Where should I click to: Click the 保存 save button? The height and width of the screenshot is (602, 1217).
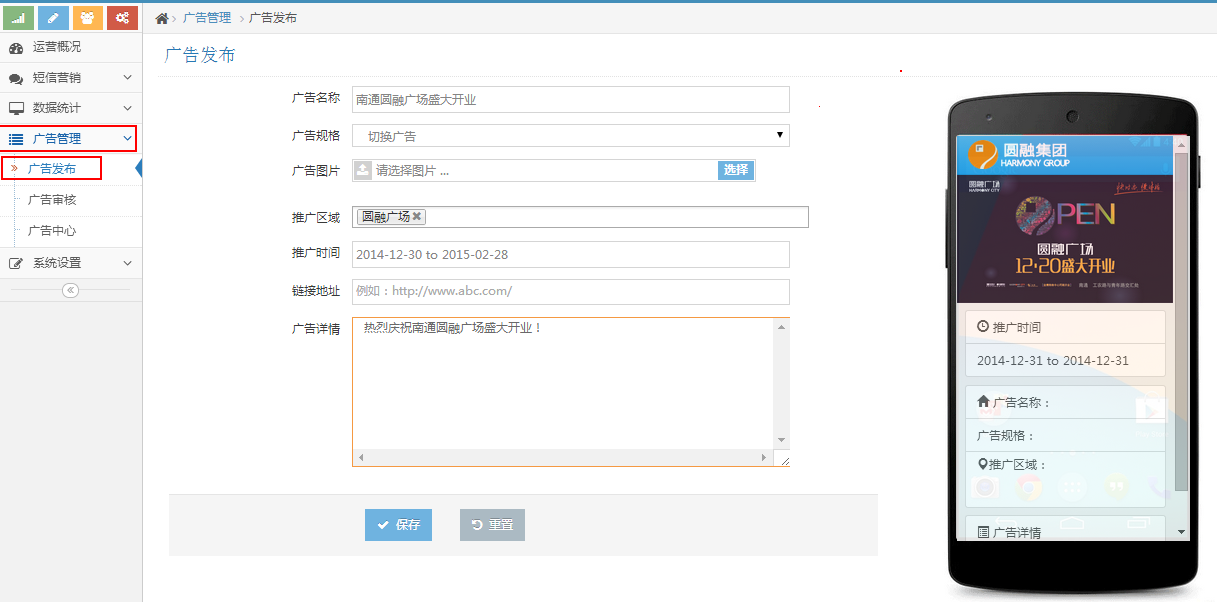[x=398, y=525]
